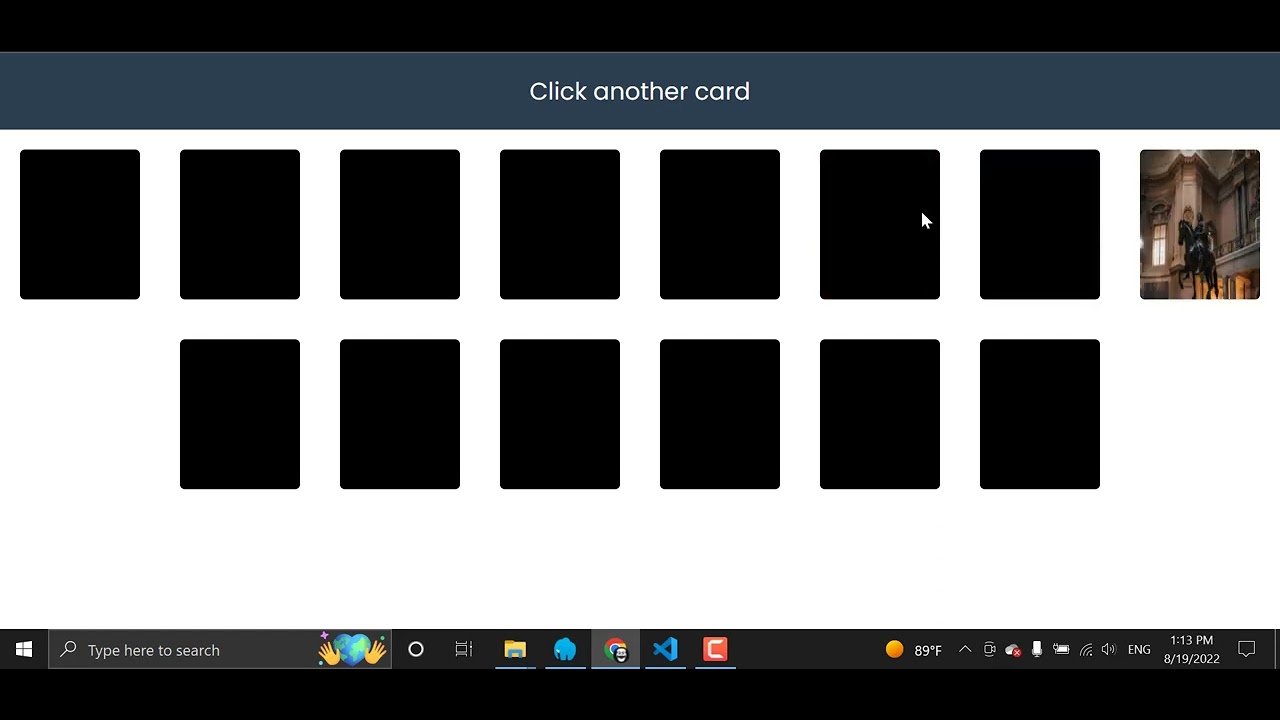Open the clock showing 1:13 PM 8/19/2022
The width and height of the screenshot is (1280, 720).
point(1191,650)
